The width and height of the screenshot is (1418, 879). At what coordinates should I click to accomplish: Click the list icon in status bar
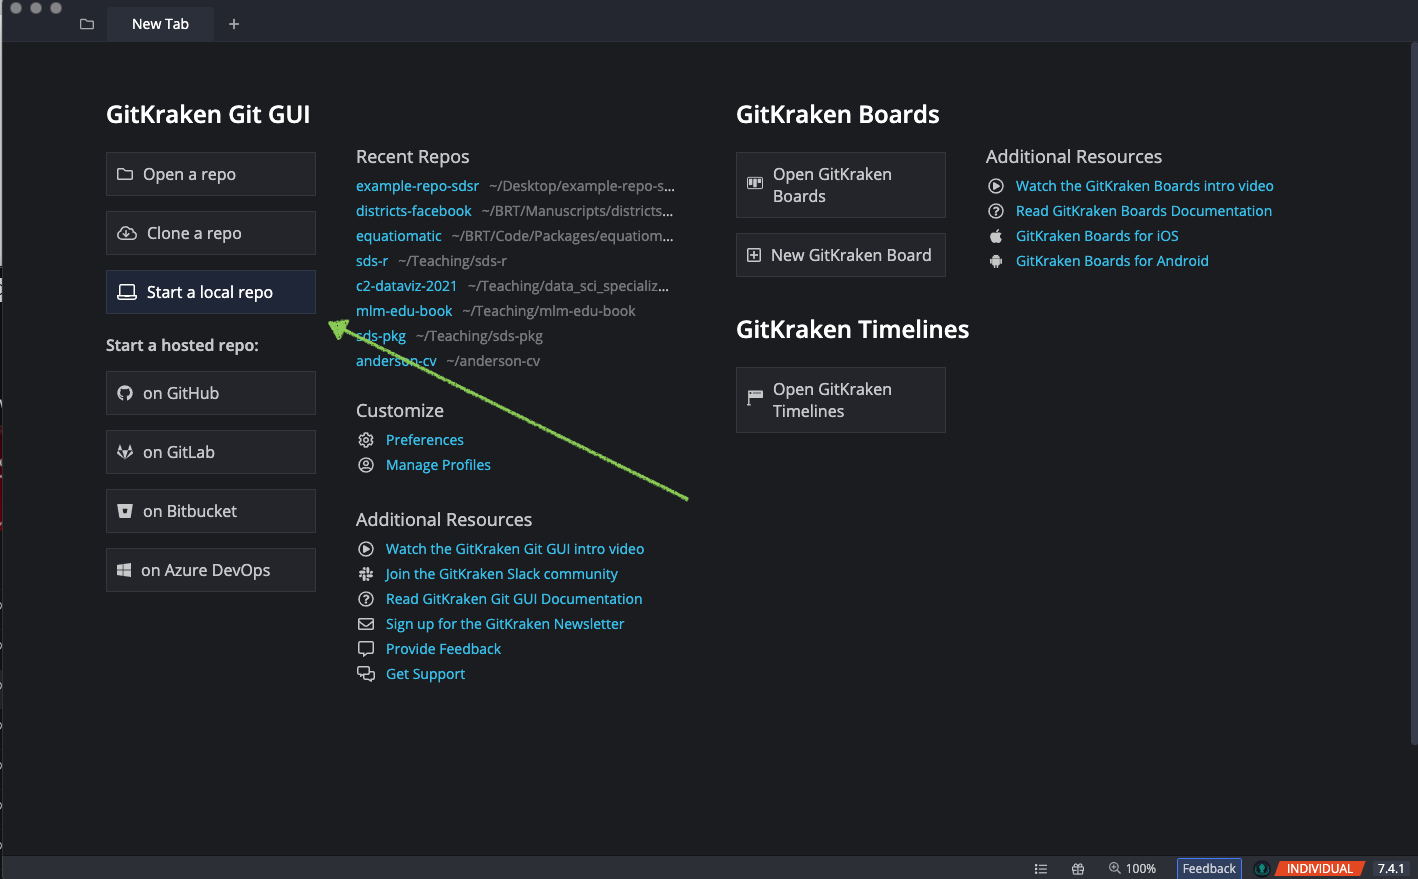click(x=1040, y=869)
